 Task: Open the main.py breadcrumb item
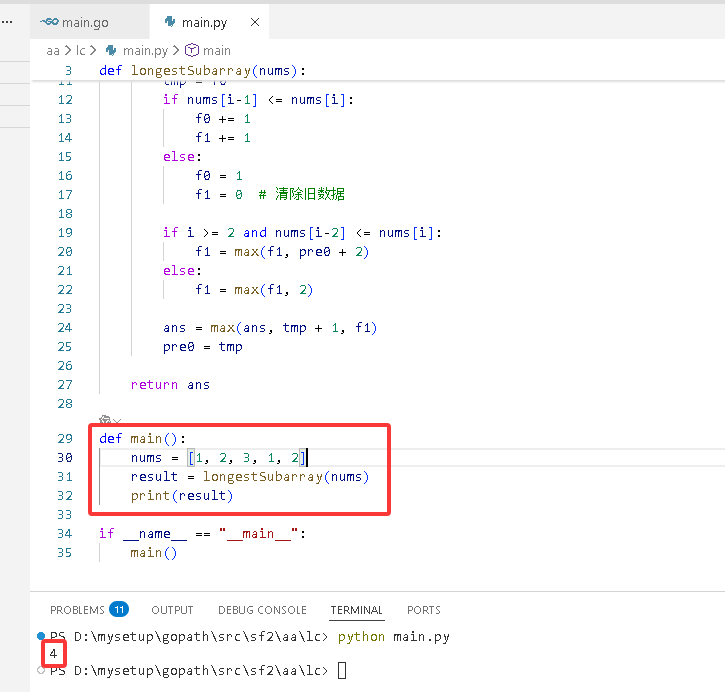[x=145, y=50]
